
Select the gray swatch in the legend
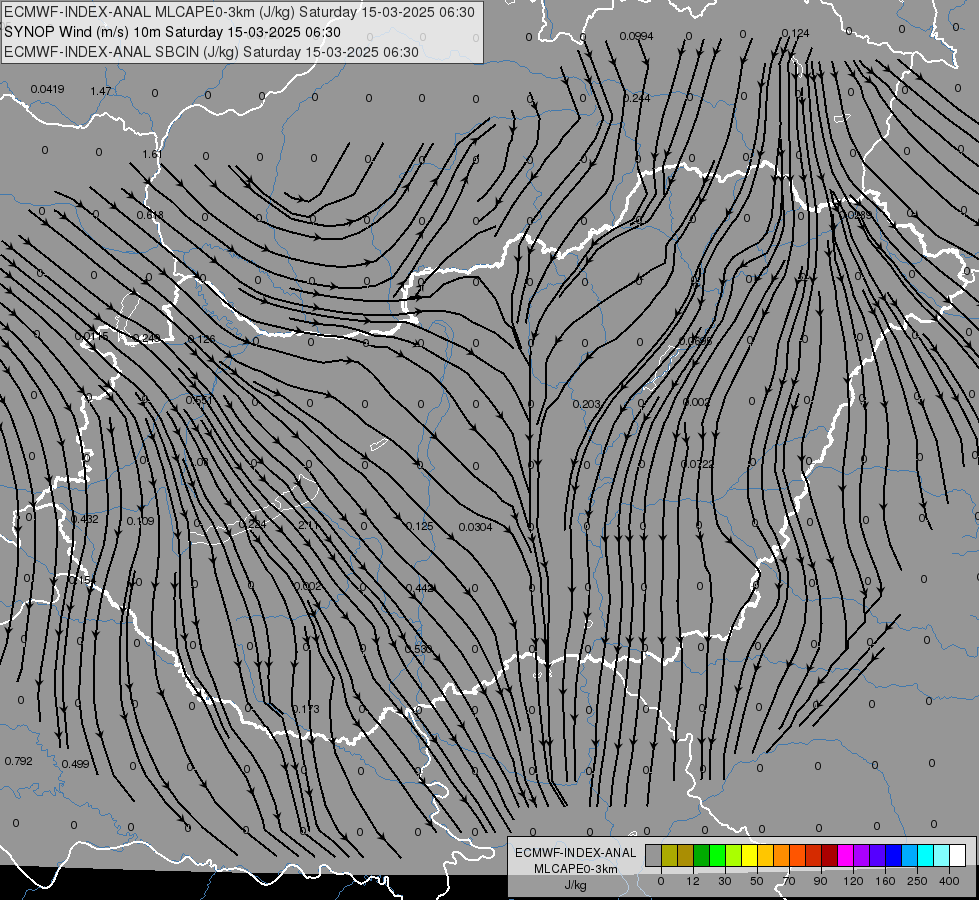(653, 855)
